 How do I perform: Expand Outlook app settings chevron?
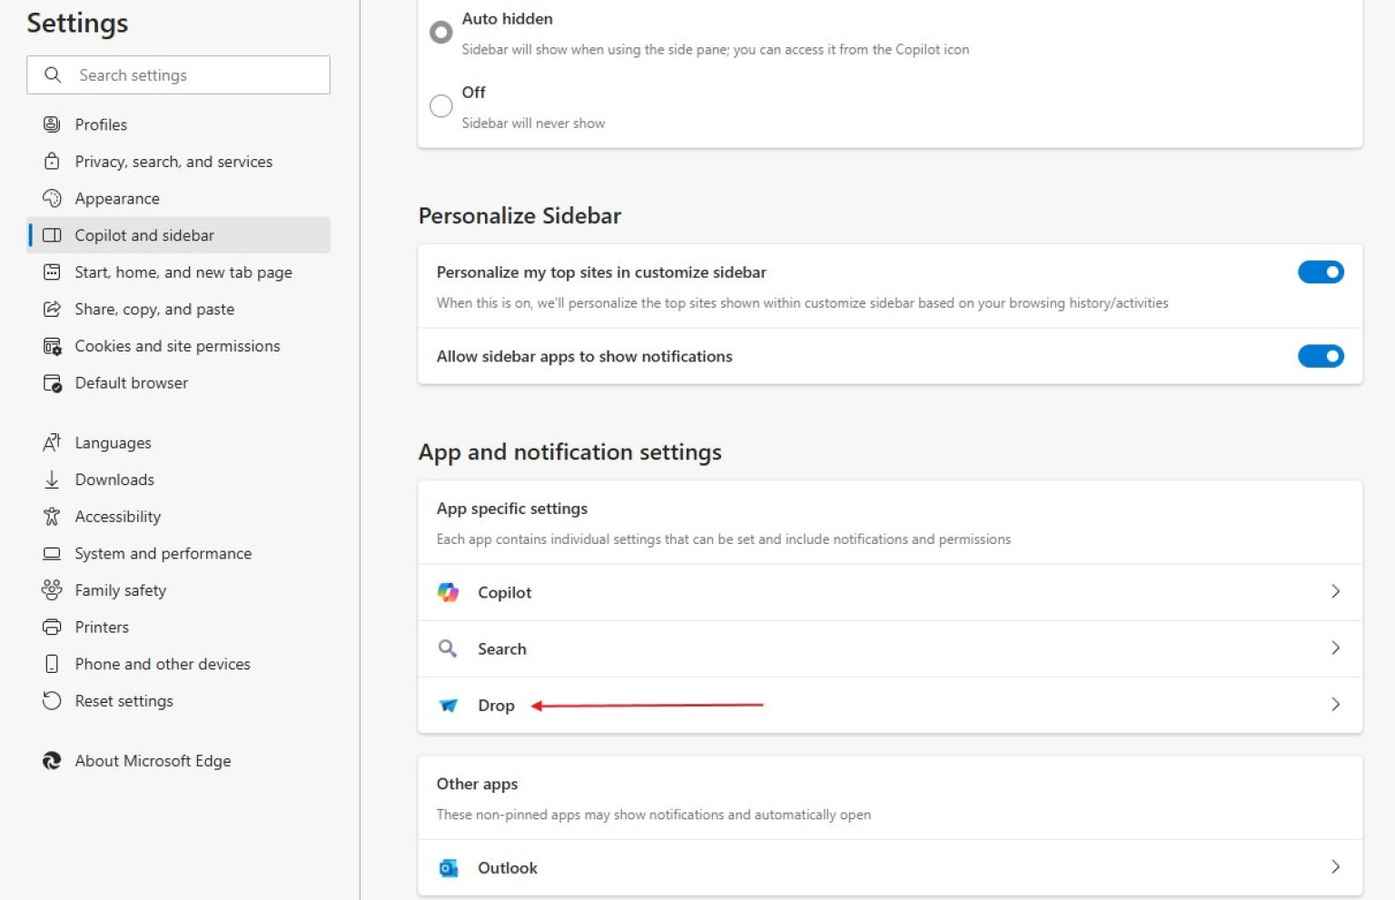(1335, 867)
